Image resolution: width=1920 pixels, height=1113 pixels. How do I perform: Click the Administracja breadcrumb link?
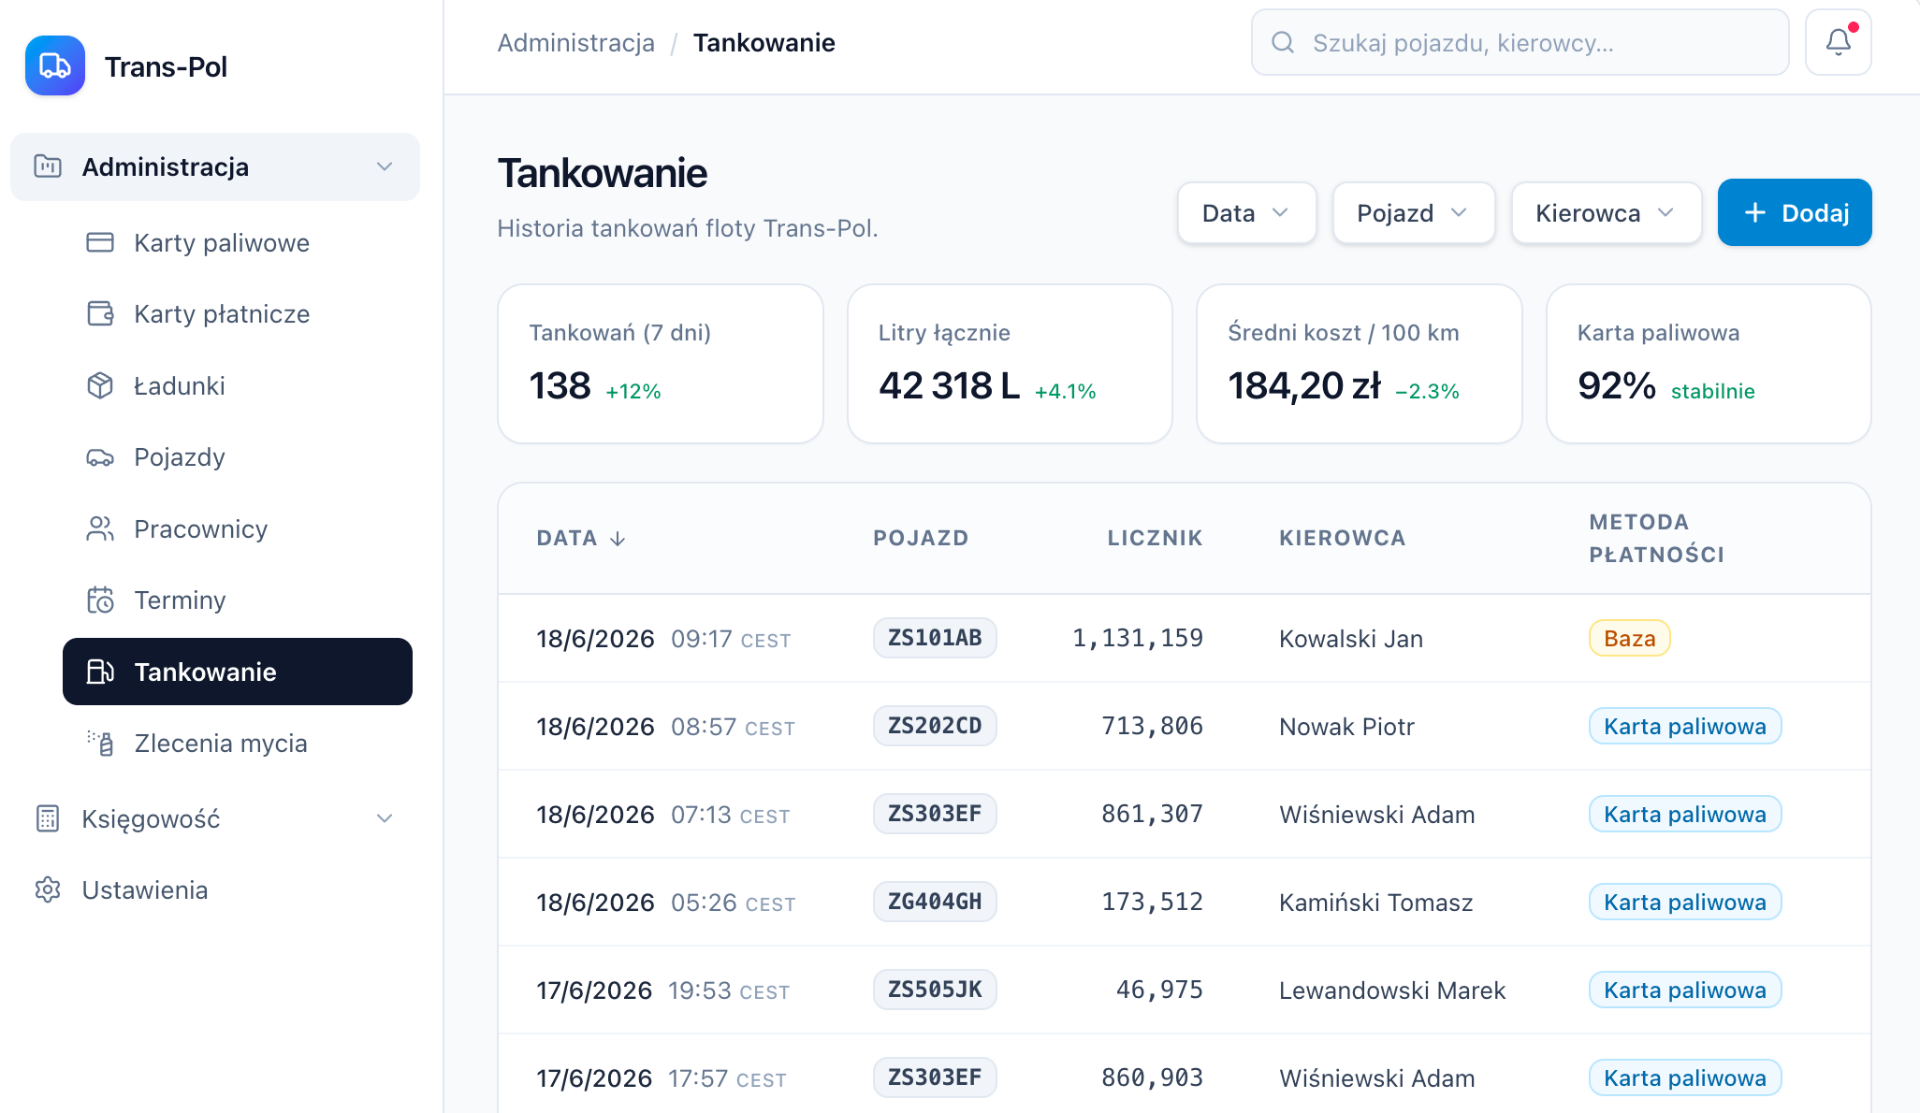(x=576, y=43)
